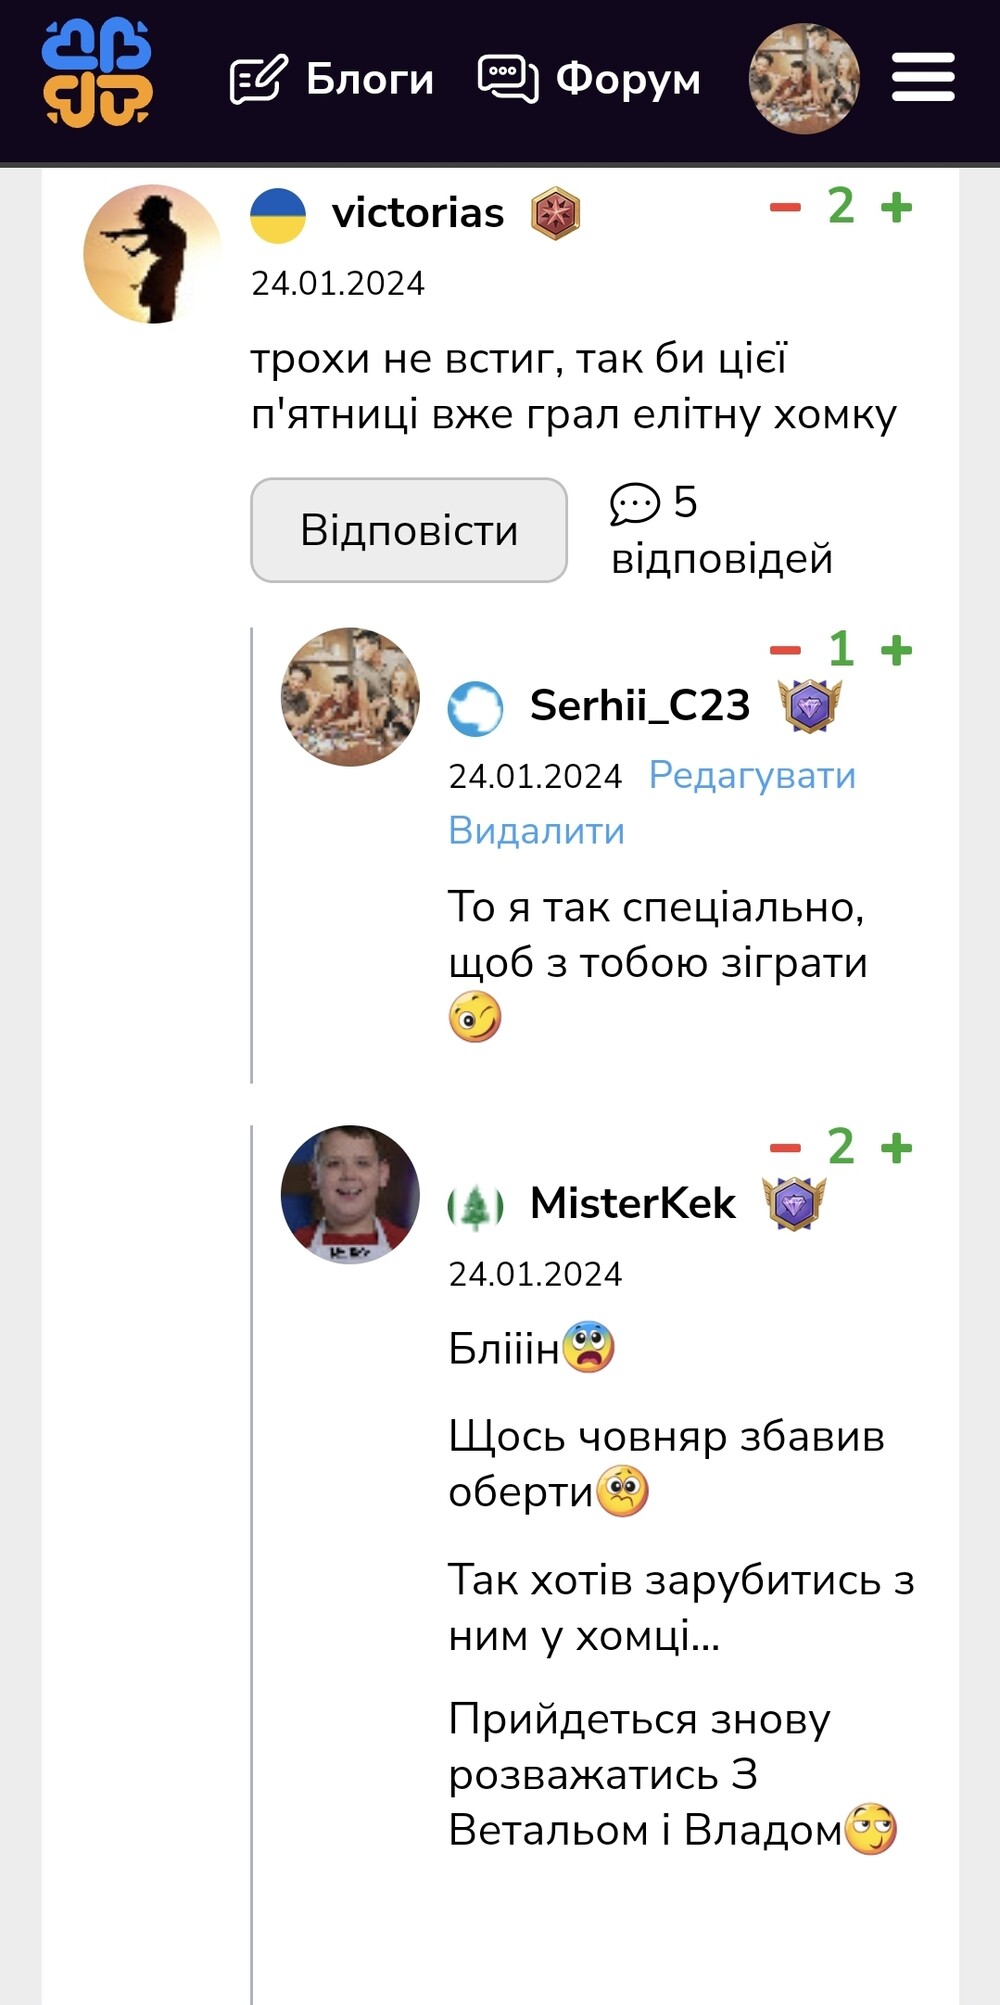Expand the 5 відповідей replies thread
Viewport: 1000px width, 2005px height.
point(720,530)
